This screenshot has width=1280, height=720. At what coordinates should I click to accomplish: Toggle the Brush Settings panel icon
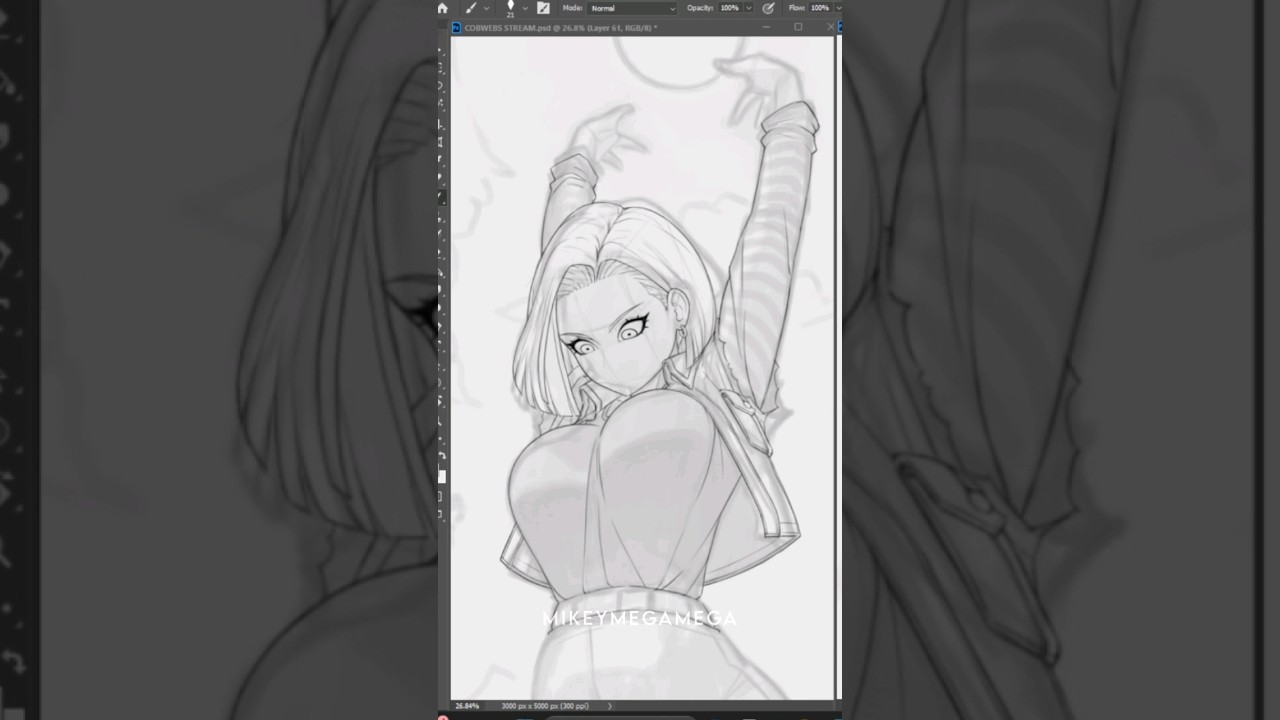[543, 8]
